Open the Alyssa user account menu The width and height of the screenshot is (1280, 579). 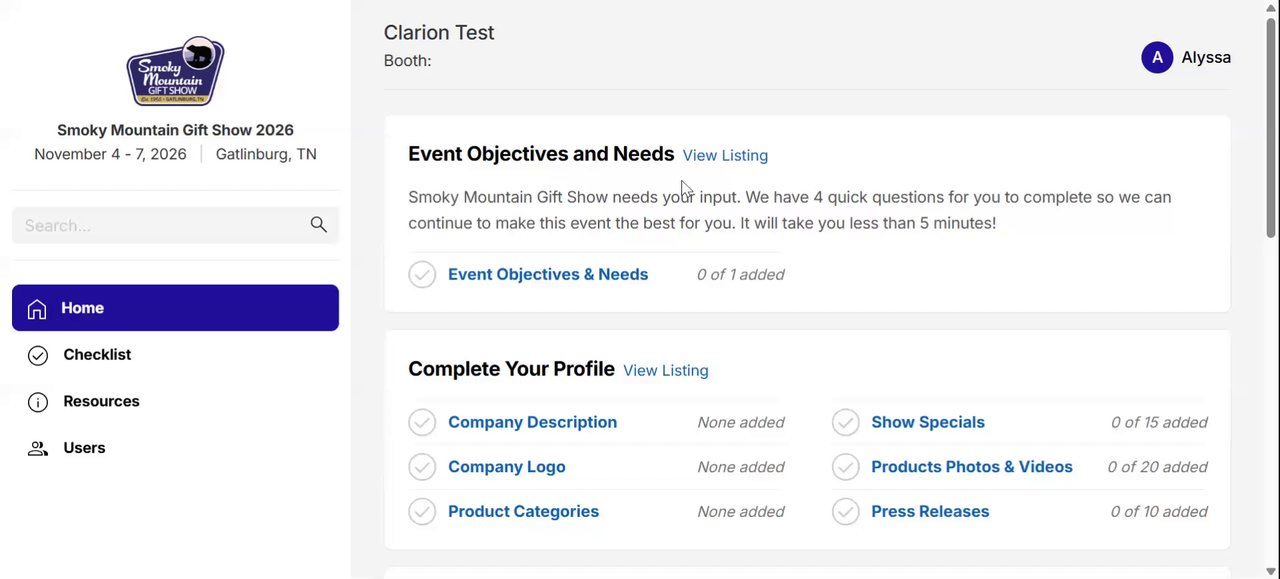click(1186, 58)
